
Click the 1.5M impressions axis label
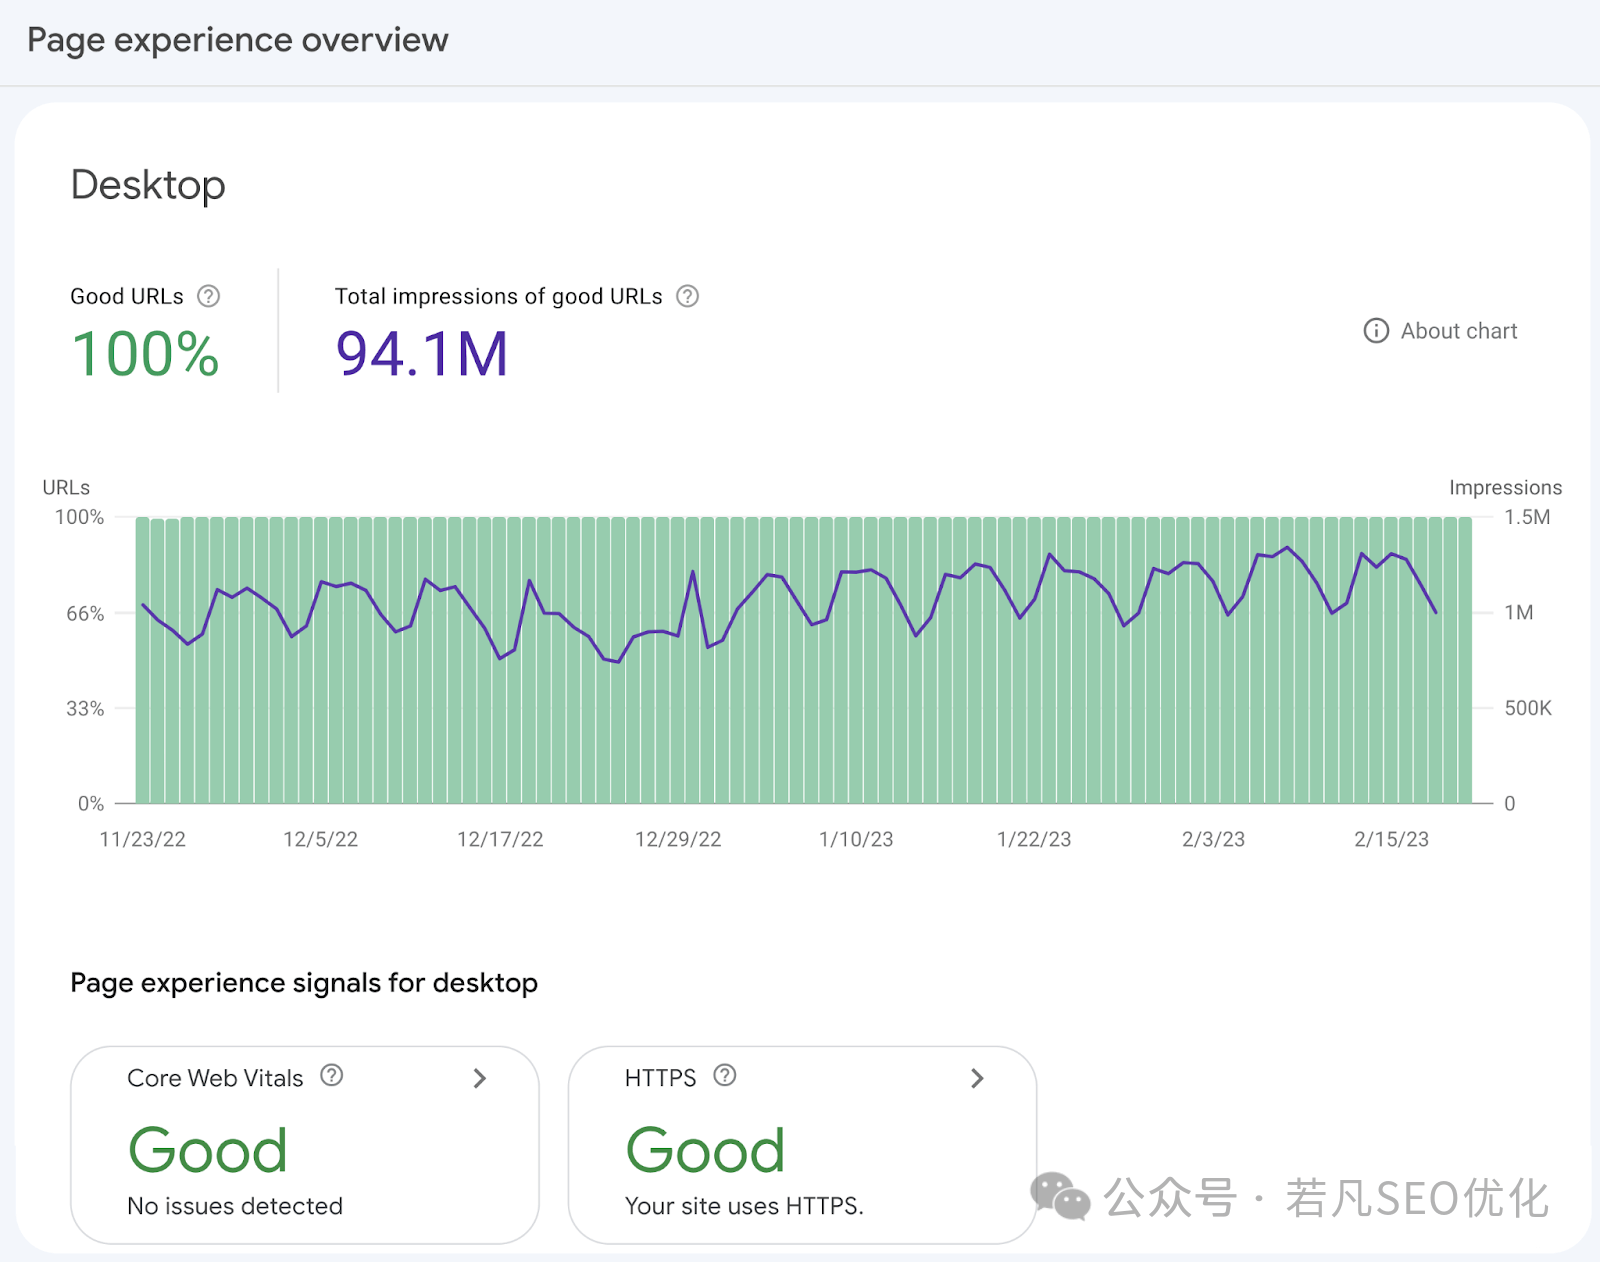(x=1527, y=517)
